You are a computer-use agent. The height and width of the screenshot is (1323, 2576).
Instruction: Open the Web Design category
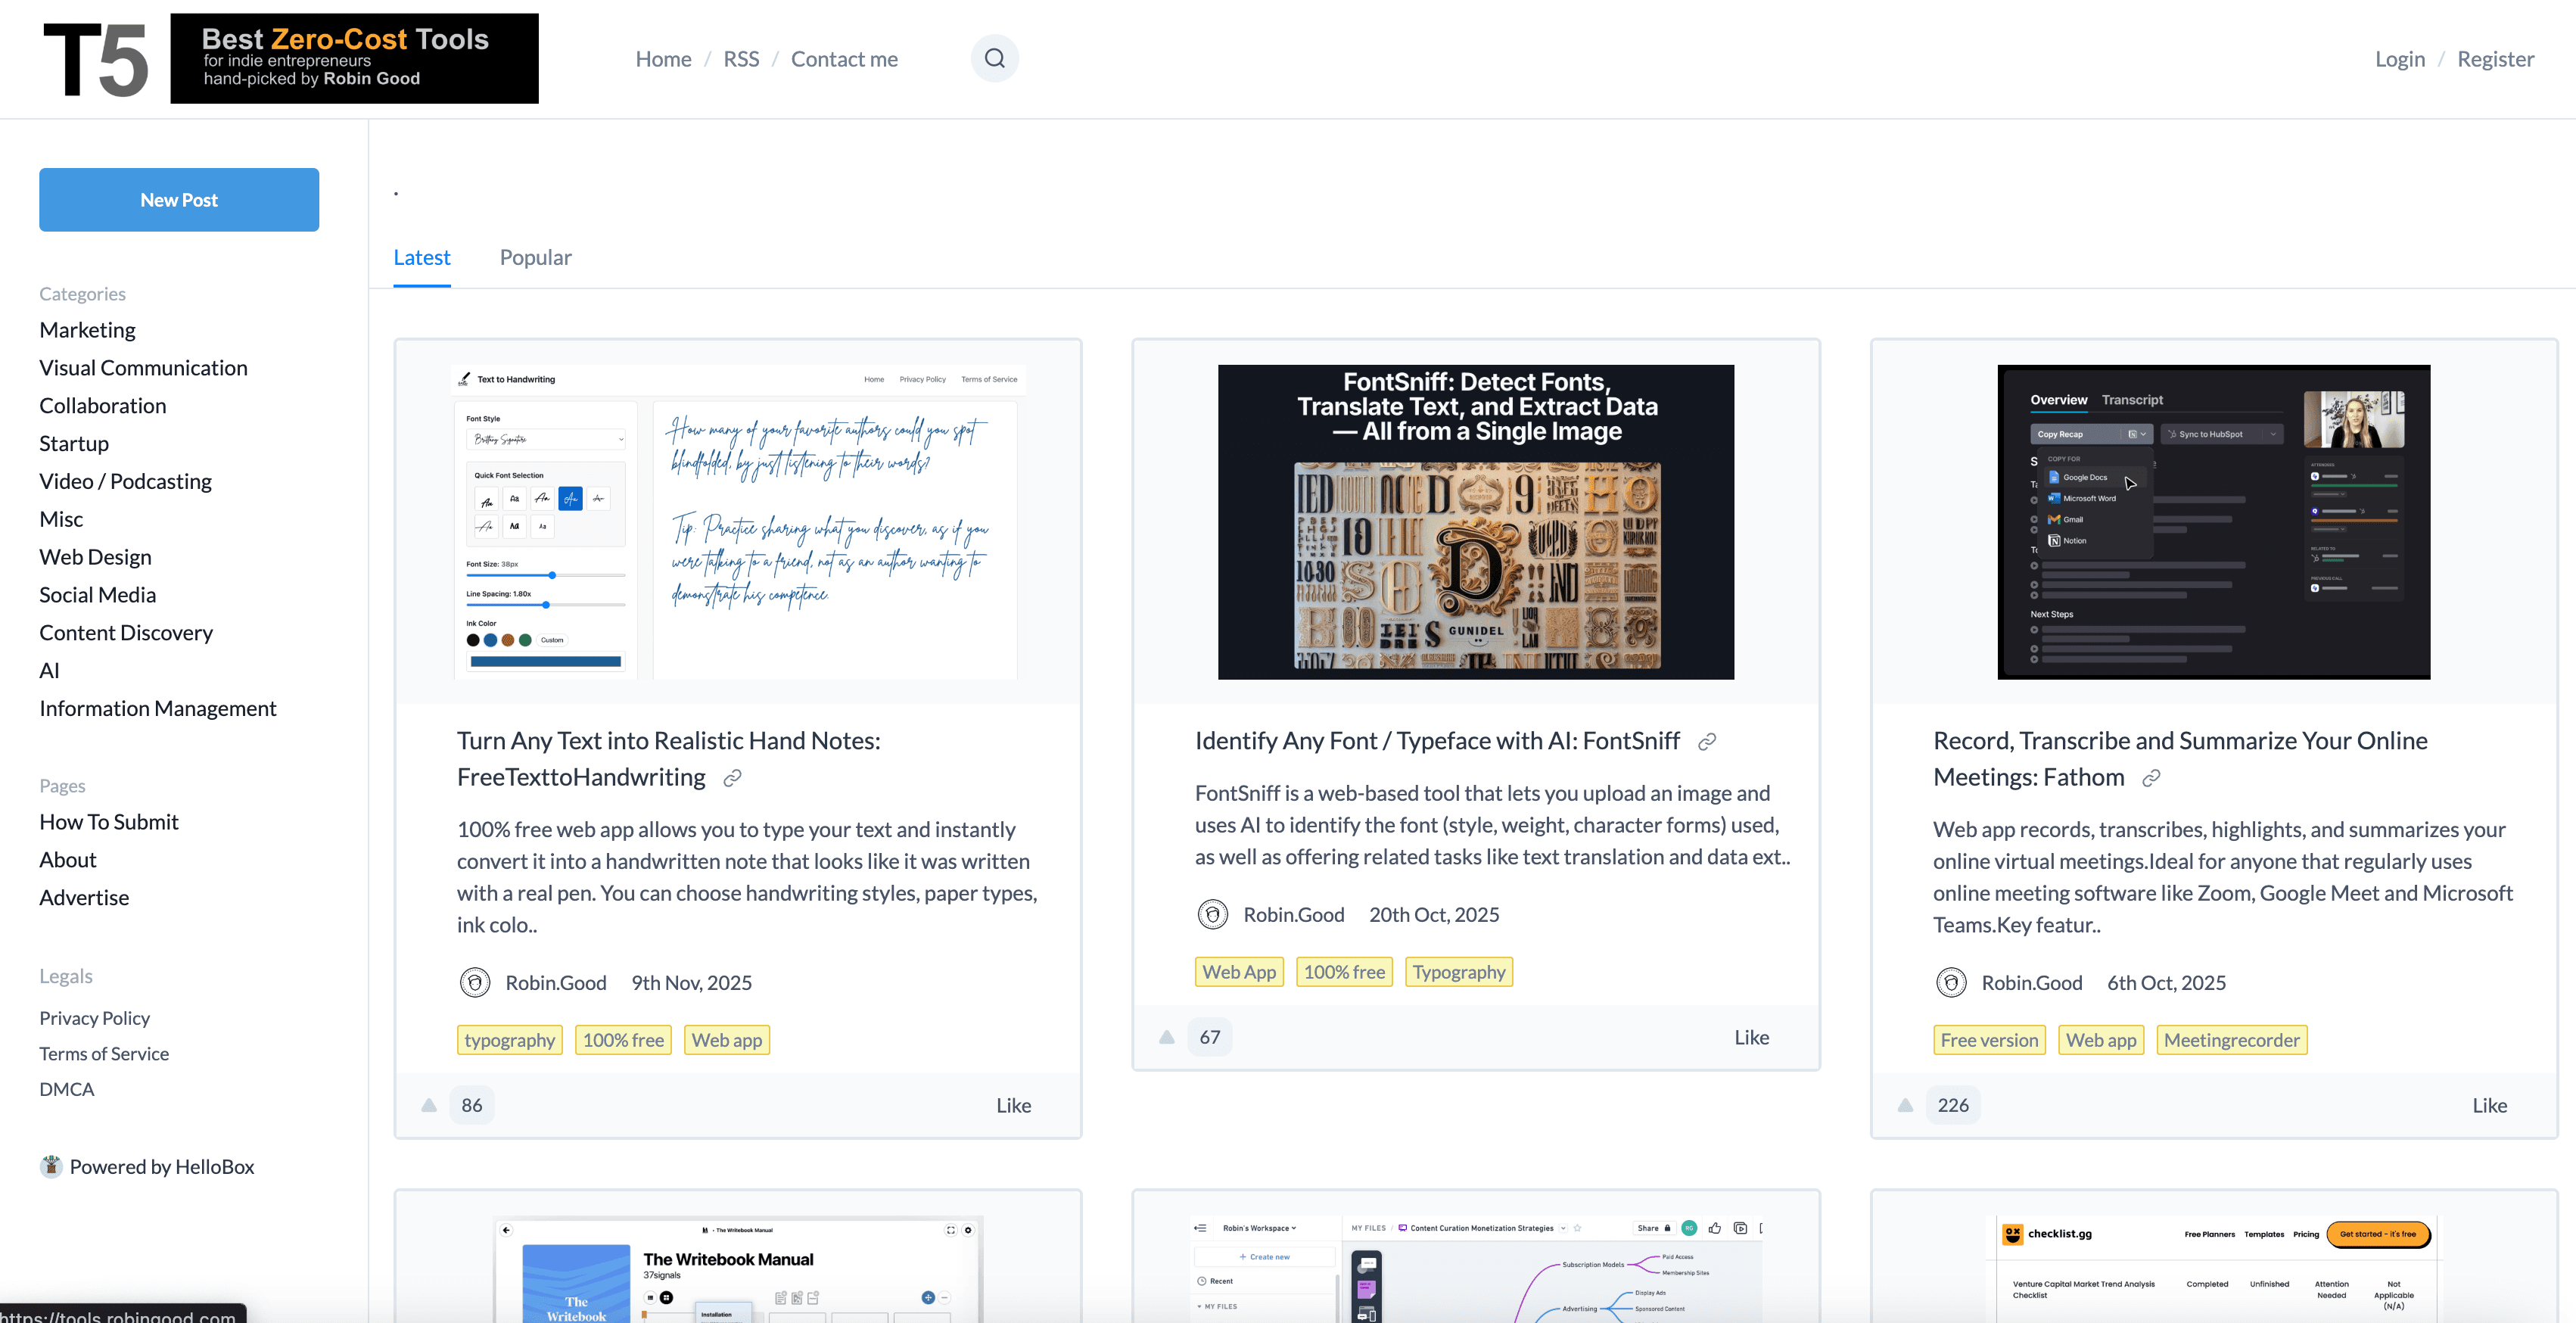click(95, 557)
